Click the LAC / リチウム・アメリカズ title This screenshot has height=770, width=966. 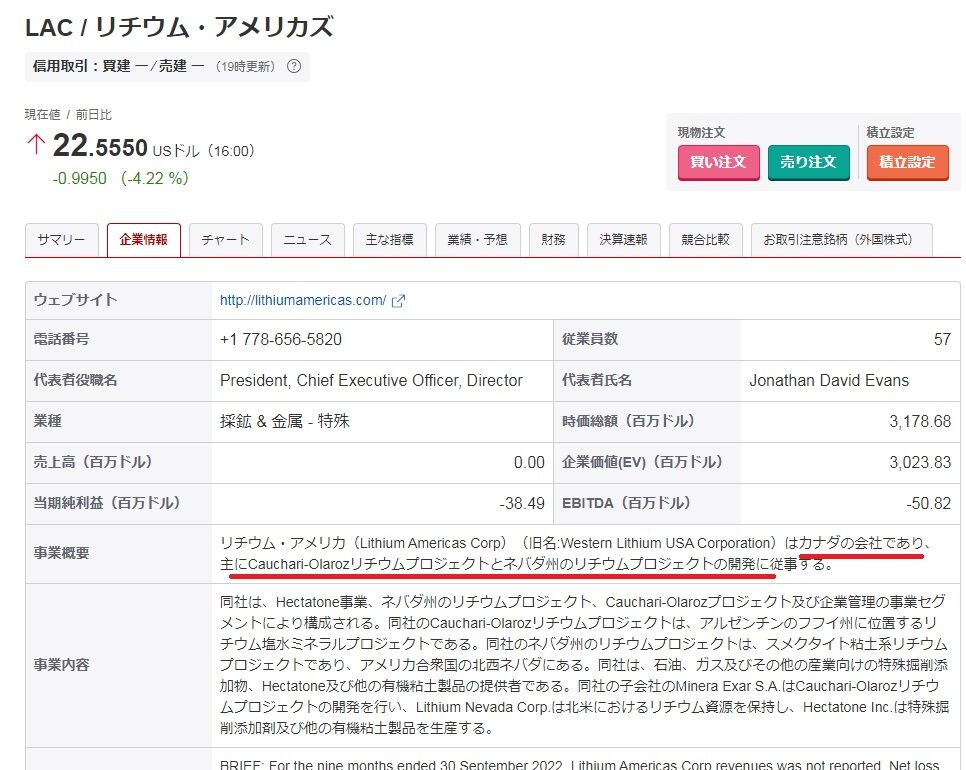179,28
